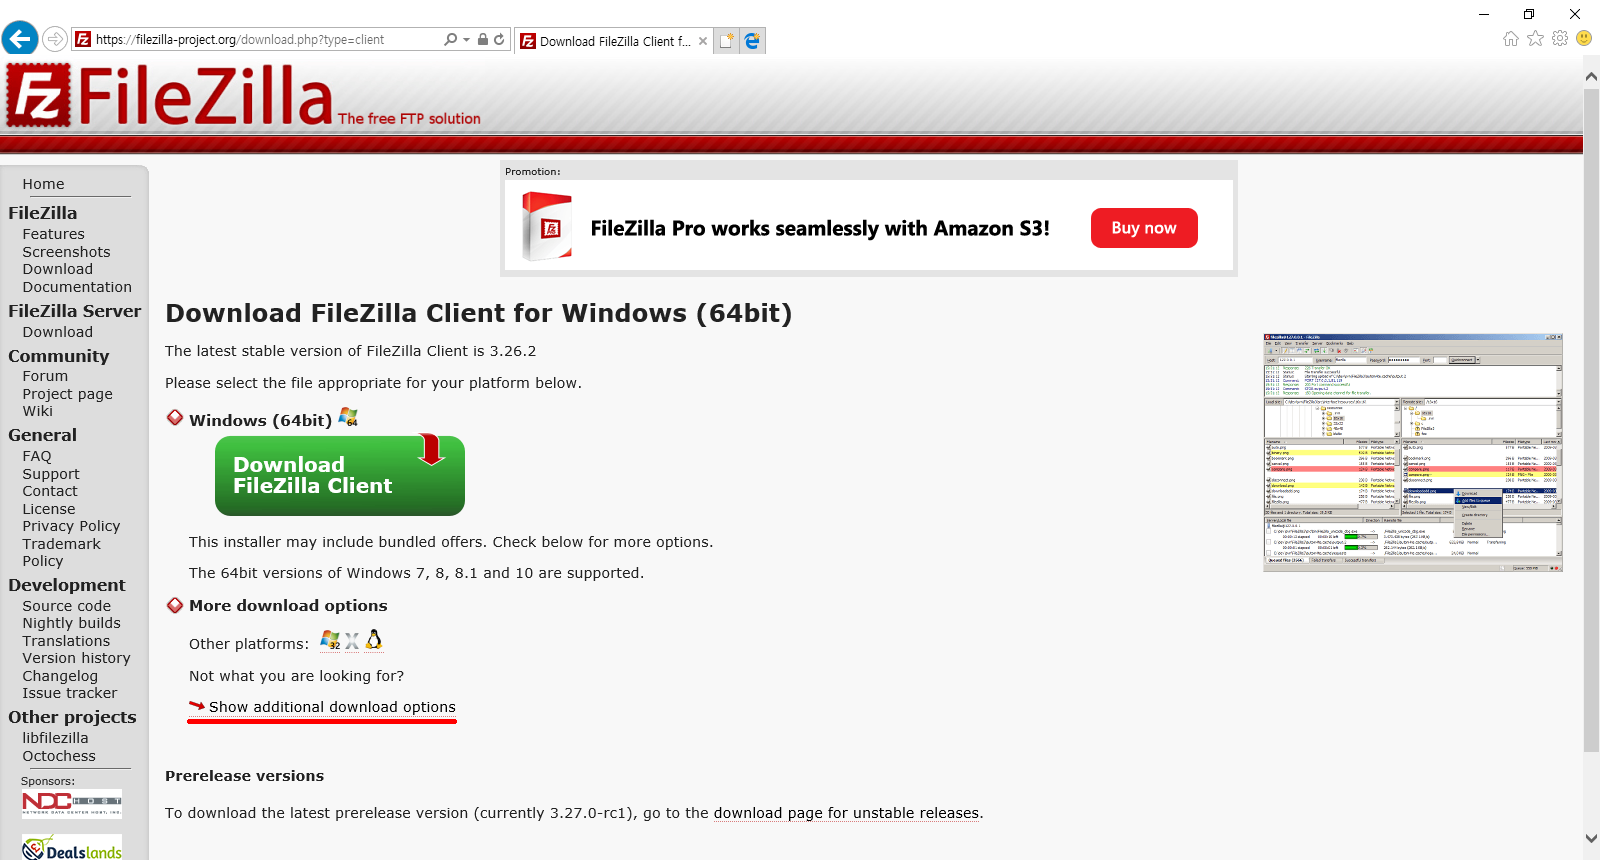Open Version history link
1600x860 pixels.
pos(76,658)
